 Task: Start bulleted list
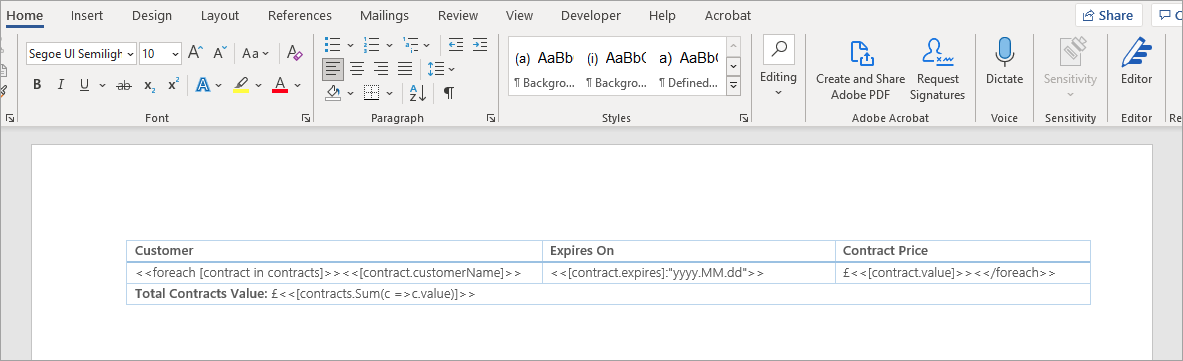pyautogui.click(x=332, y=45)
